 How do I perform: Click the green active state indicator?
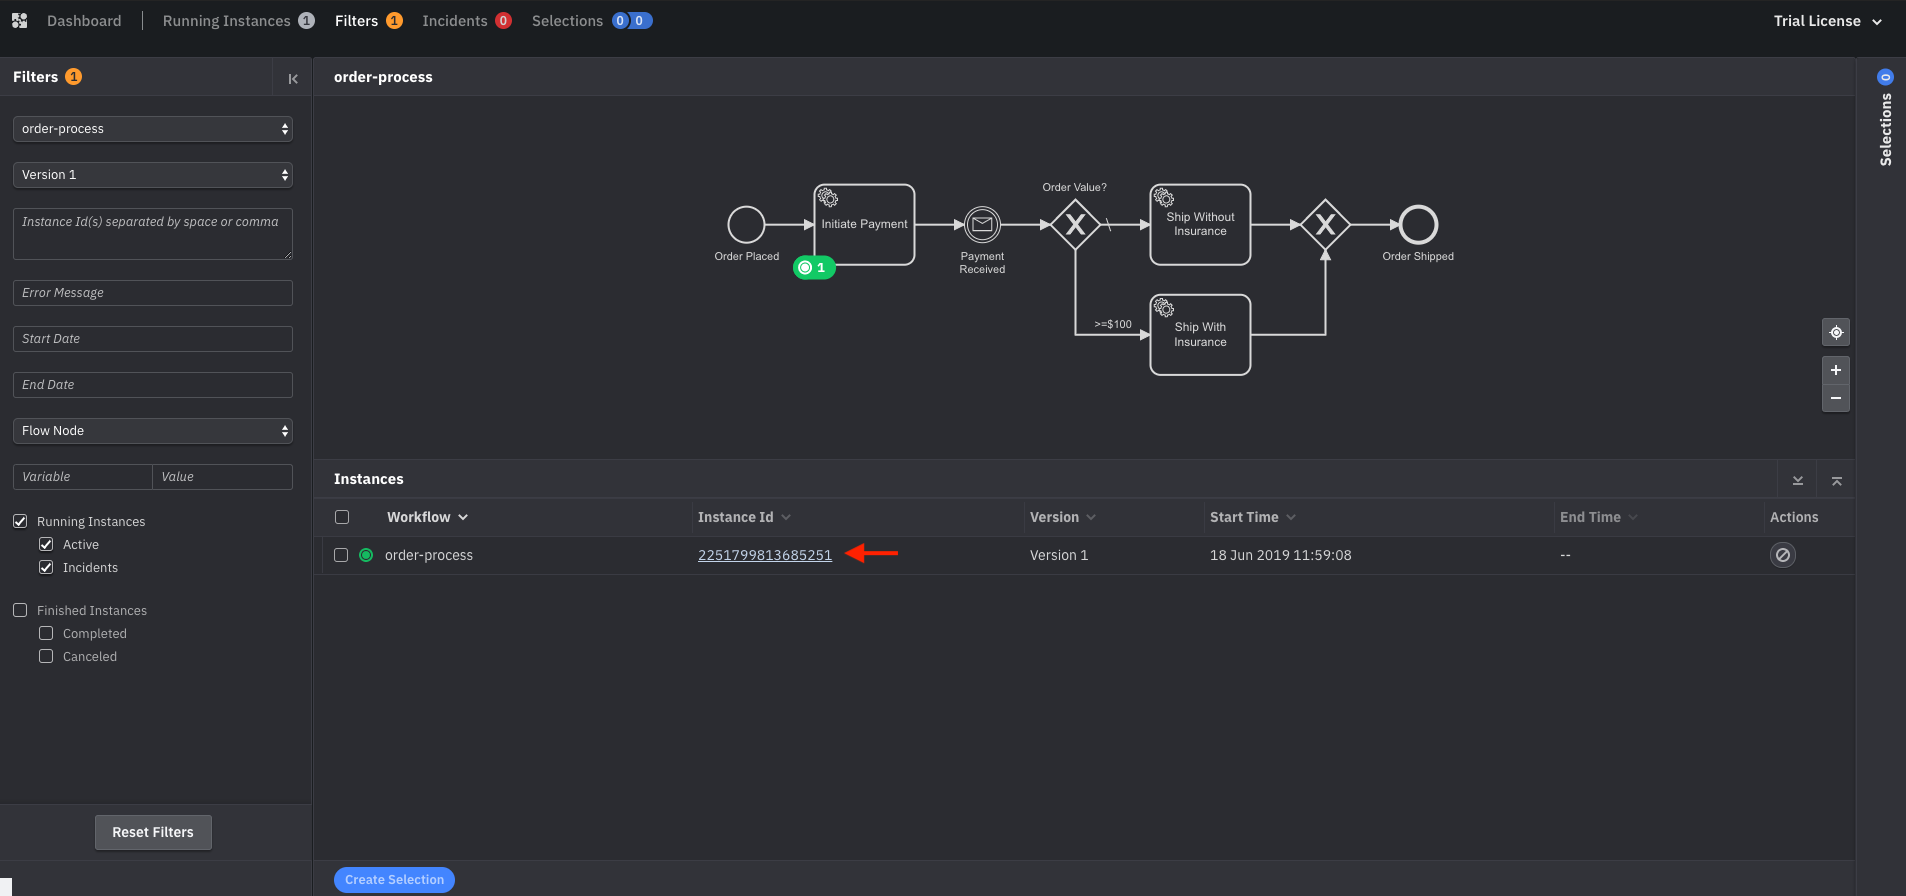click(366, 555)
